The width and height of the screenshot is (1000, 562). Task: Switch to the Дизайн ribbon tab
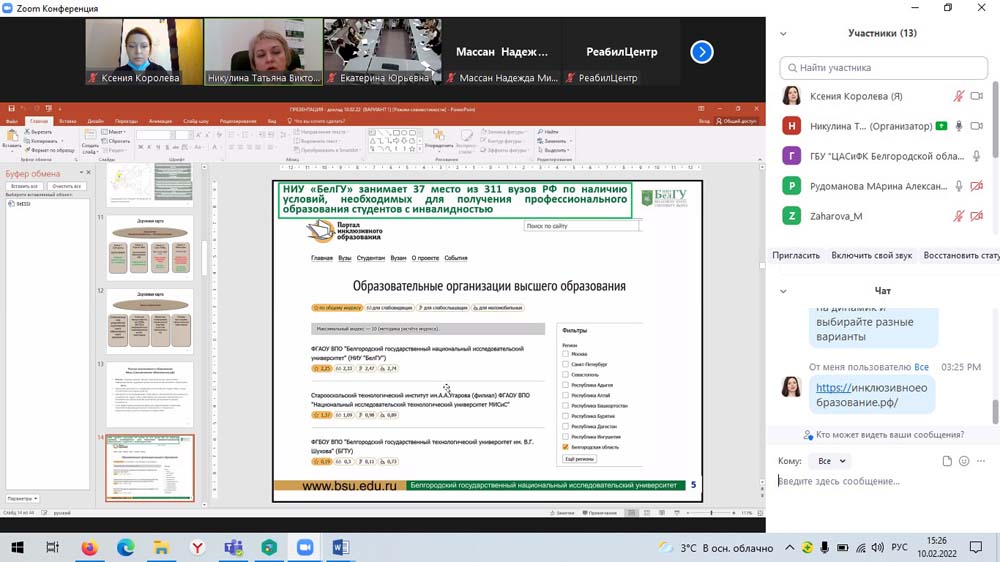[95, 121]
